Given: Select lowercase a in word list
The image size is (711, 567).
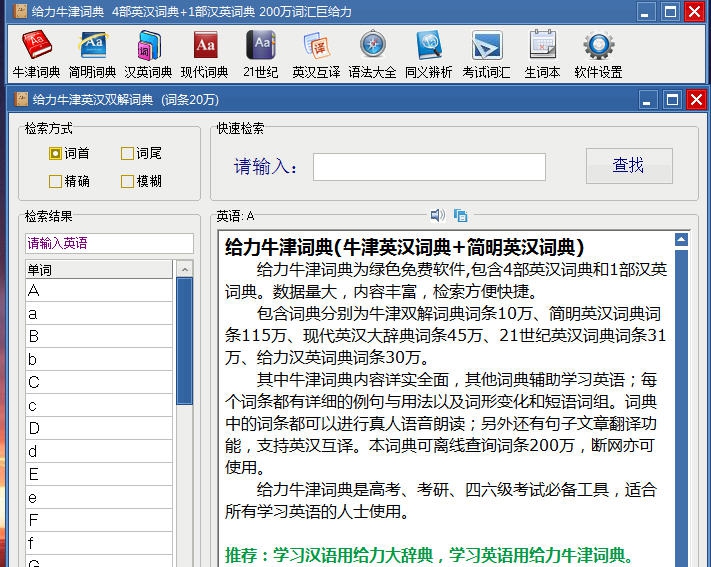Looking at the screenshot, I should pyautogui.click(x=99, y=313).
